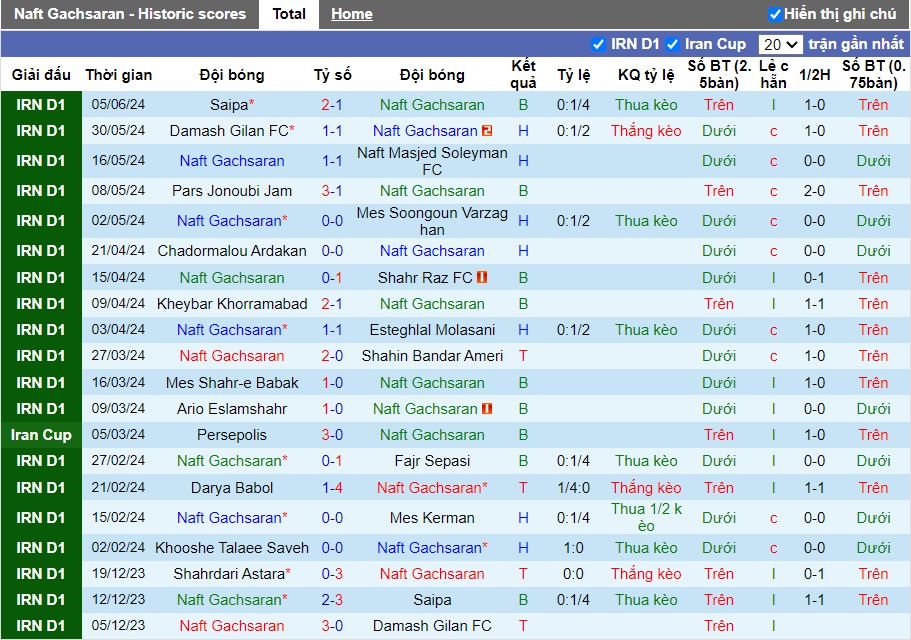This screenshot has height=640, width=911.
Task: Click Thua 1/2 kèo result for Mes Kerman
Action: point(646,517)
